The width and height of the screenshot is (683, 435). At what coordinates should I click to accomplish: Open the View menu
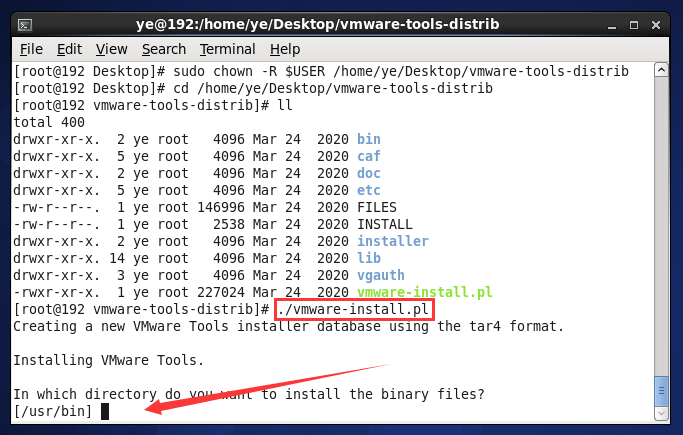click(112, 49)
